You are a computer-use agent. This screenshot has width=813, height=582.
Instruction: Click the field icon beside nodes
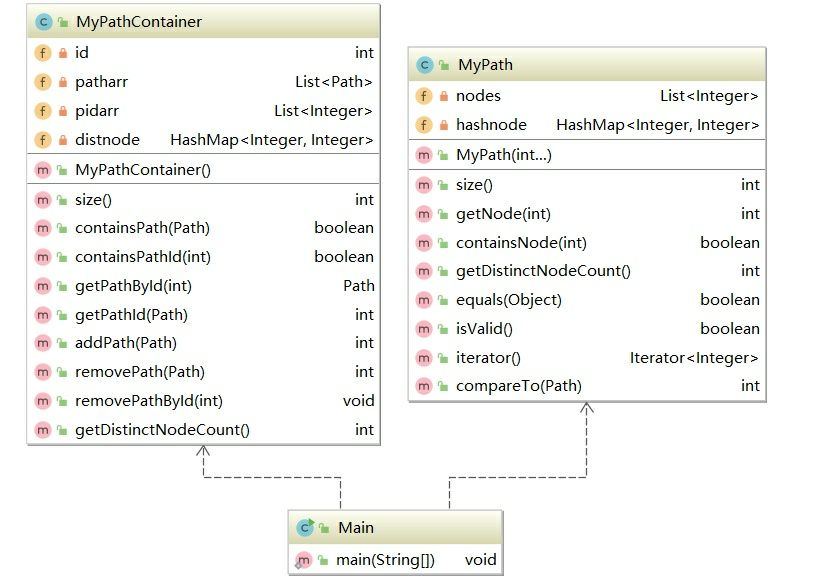tap(424, 95)
